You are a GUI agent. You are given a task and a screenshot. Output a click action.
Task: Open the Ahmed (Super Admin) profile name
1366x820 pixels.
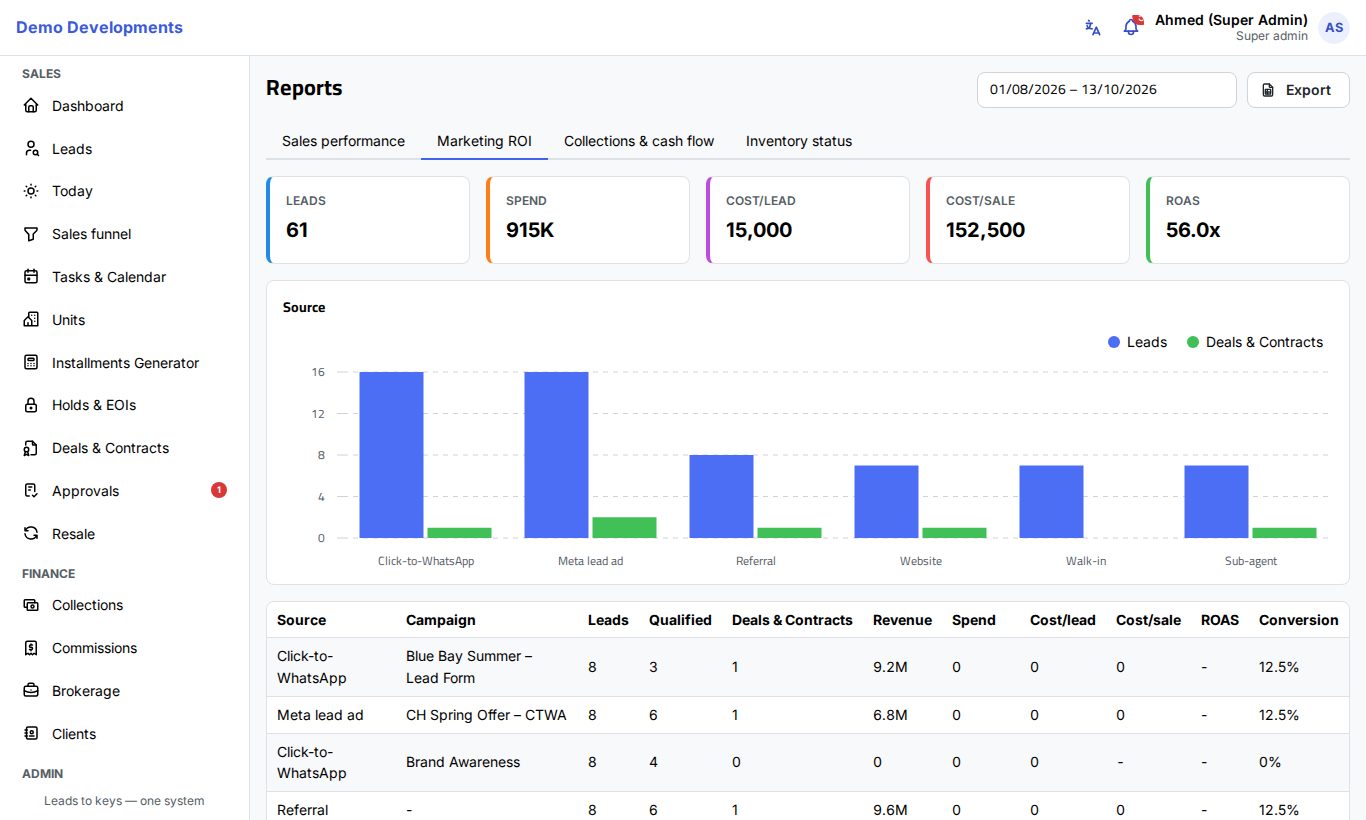pos(1231,20)
